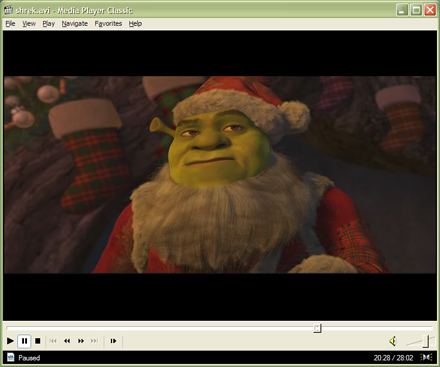Open the View menu
Screen dimensions: 440x367
pos(29,24)
